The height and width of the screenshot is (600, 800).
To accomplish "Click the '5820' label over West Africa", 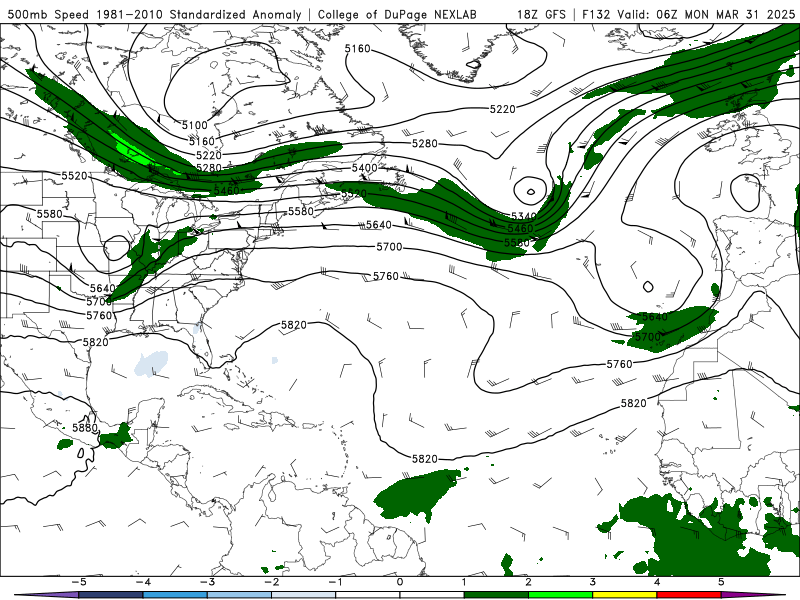I will (x=634, y=404).
